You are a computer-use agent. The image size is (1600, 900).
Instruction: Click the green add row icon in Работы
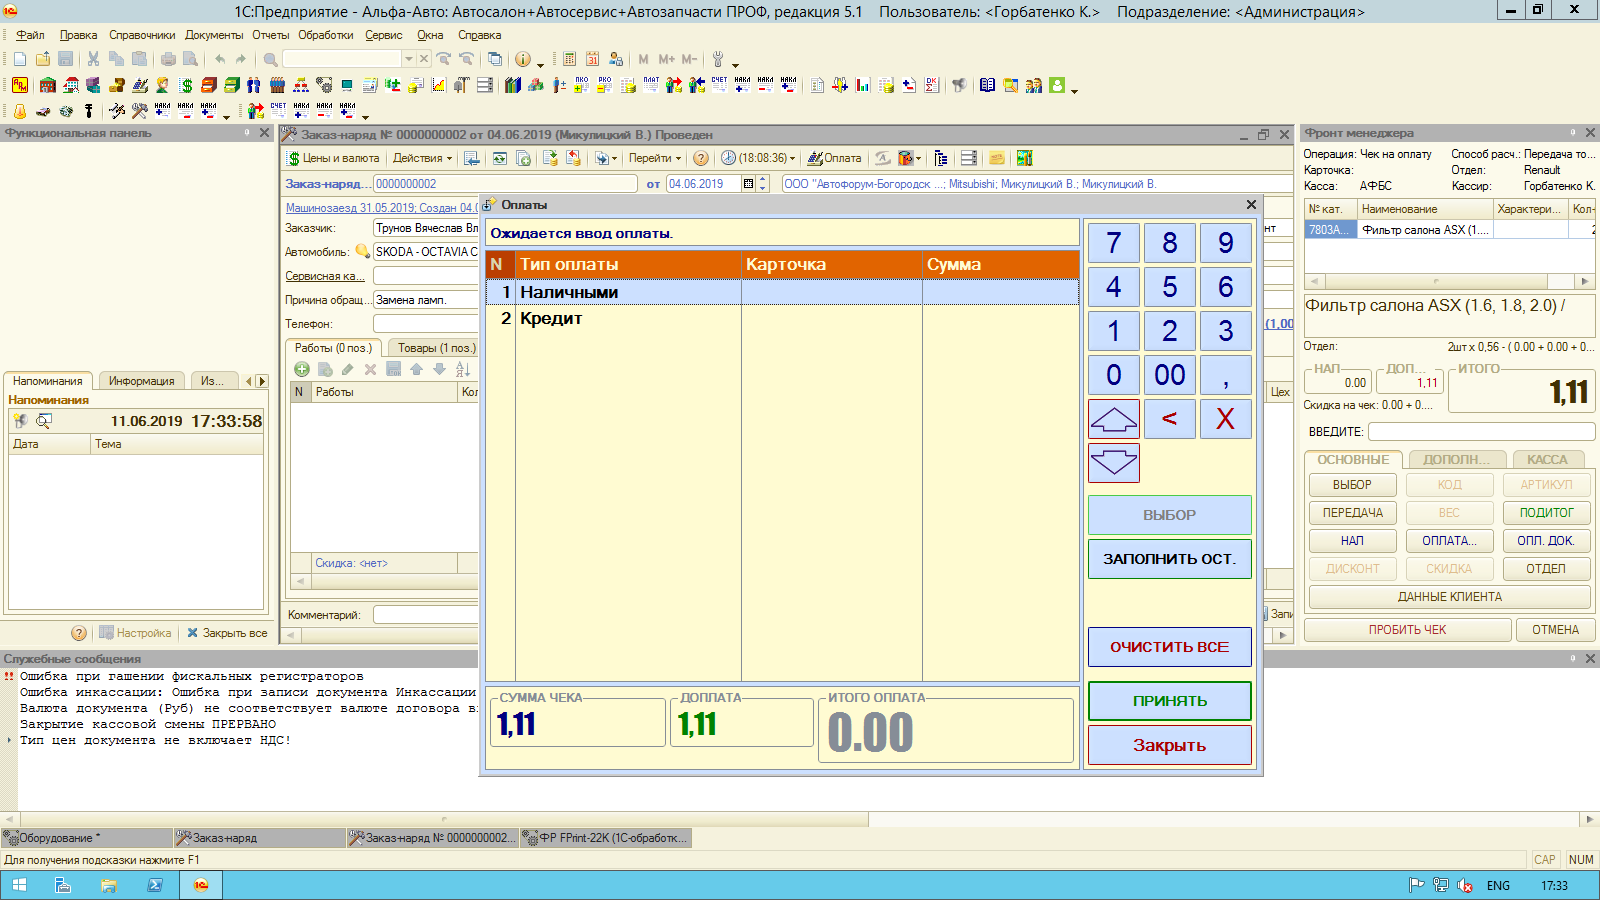coord(302,369)
